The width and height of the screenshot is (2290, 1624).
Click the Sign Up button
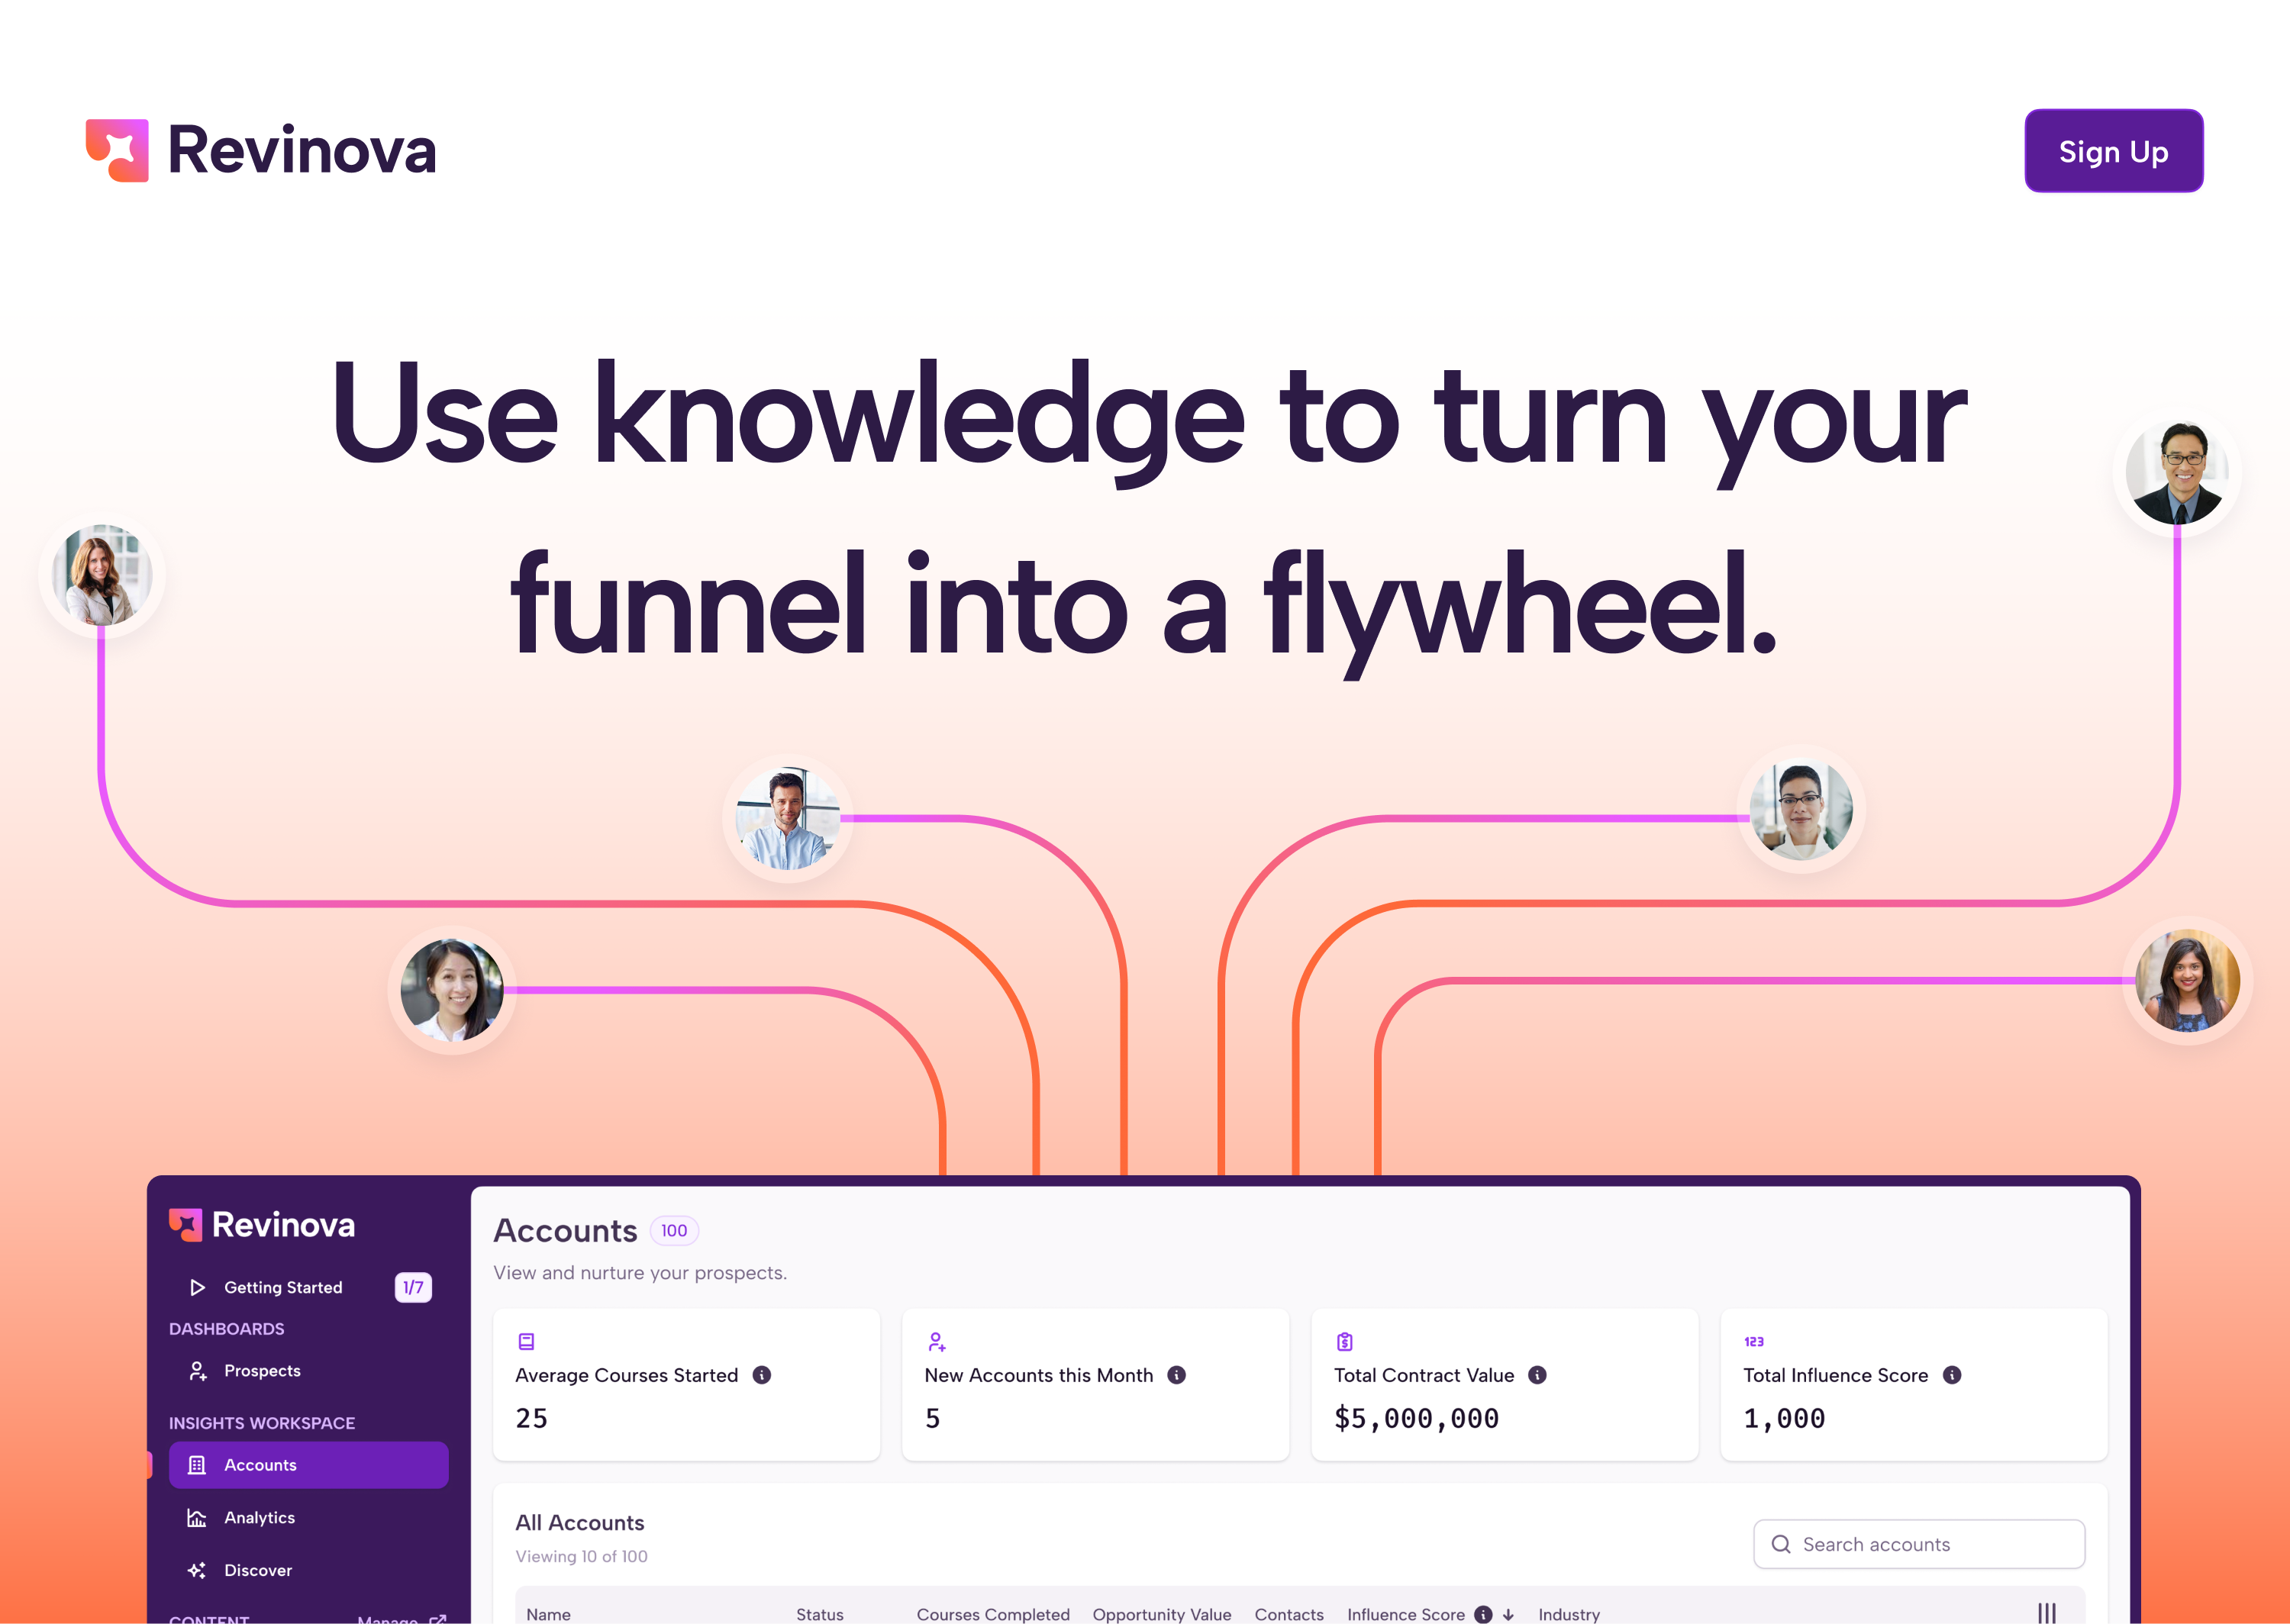coord(2113,151)
